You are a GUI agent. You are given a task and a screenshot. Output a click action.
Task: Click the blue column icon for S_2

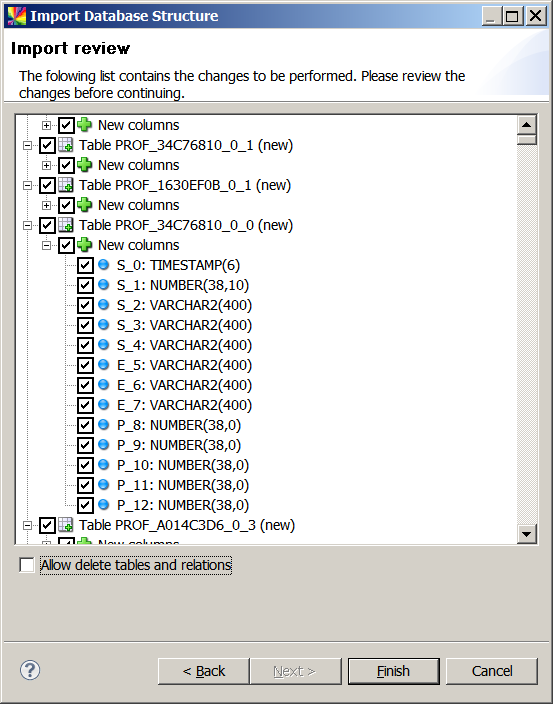click(x=104, y=304)
